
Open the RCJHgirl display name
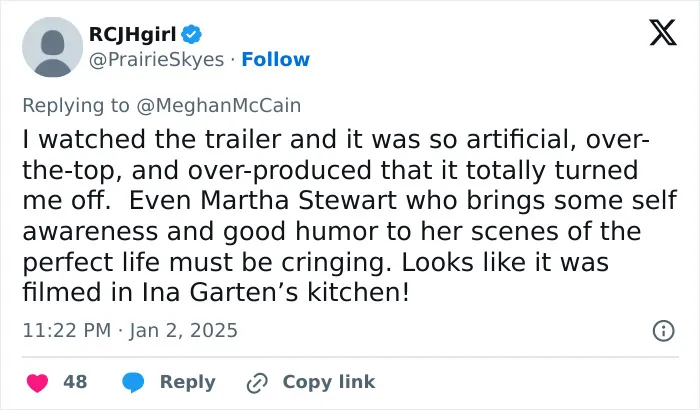pyautogui.click(x=133, y=34)
